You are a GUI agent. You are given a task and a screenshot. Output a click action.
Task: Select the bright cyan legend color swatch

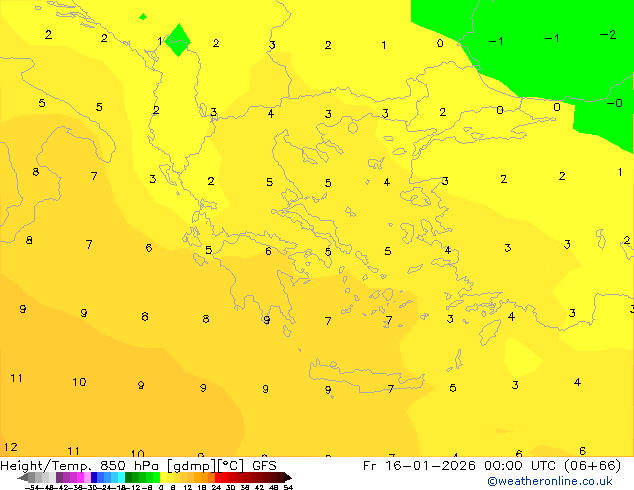point(121,477)
